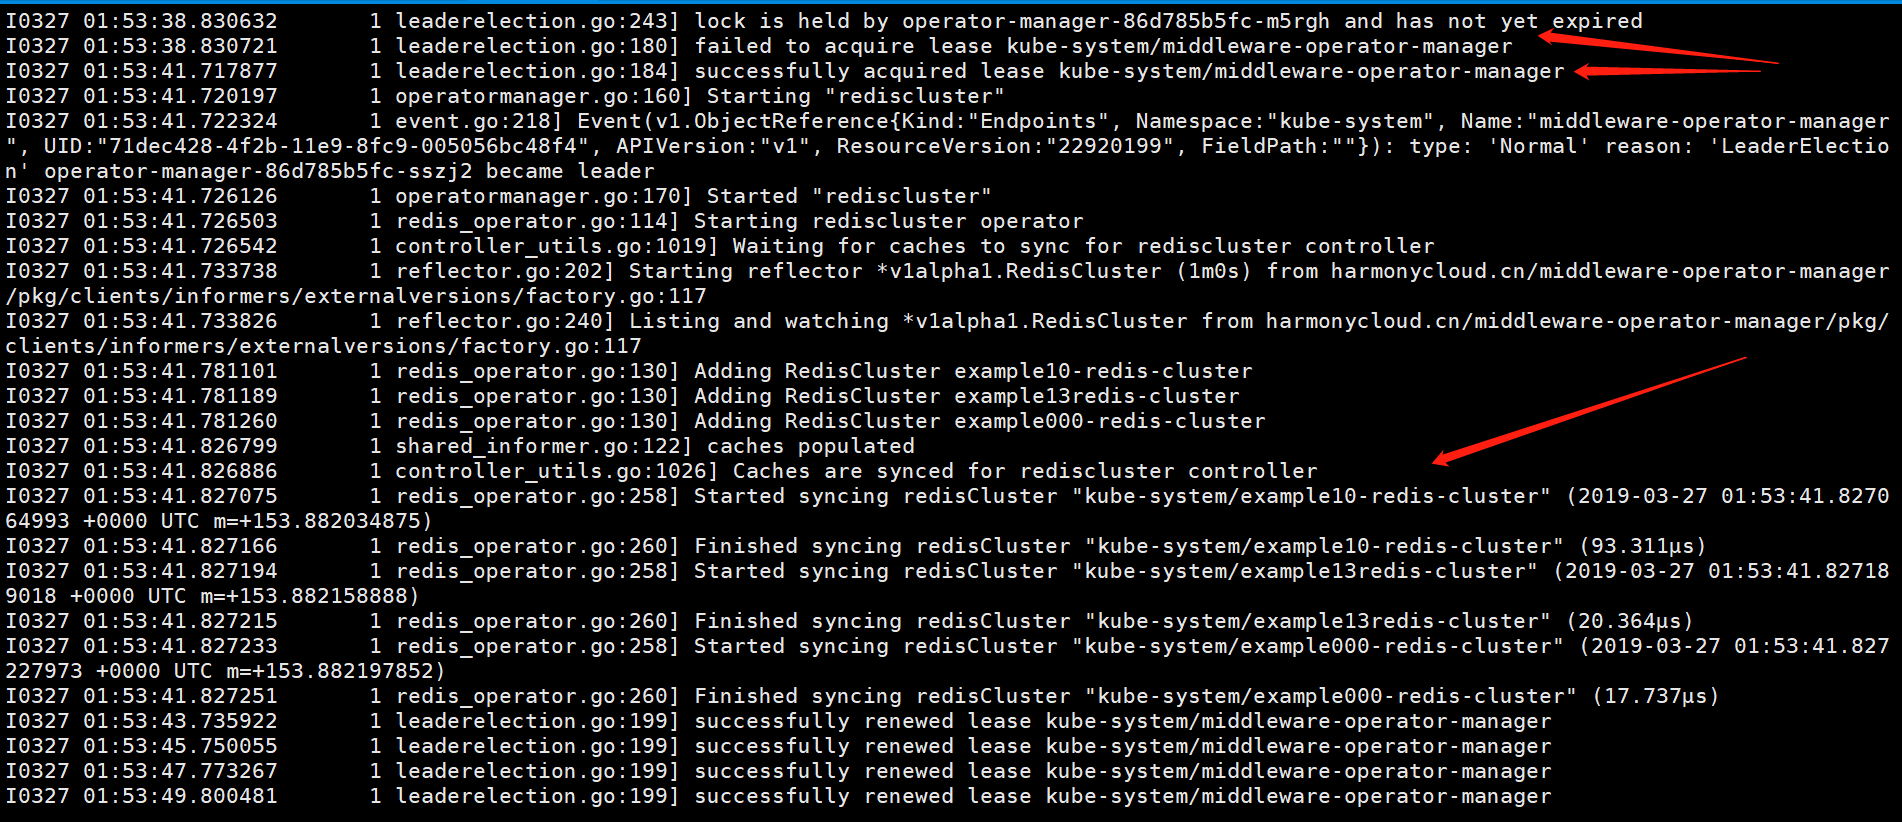The height and width of the screenshot is (822, 1902).
Task: Click "Adding RedisCluster example000-redis-cluster" line
Action: (980, 421)
